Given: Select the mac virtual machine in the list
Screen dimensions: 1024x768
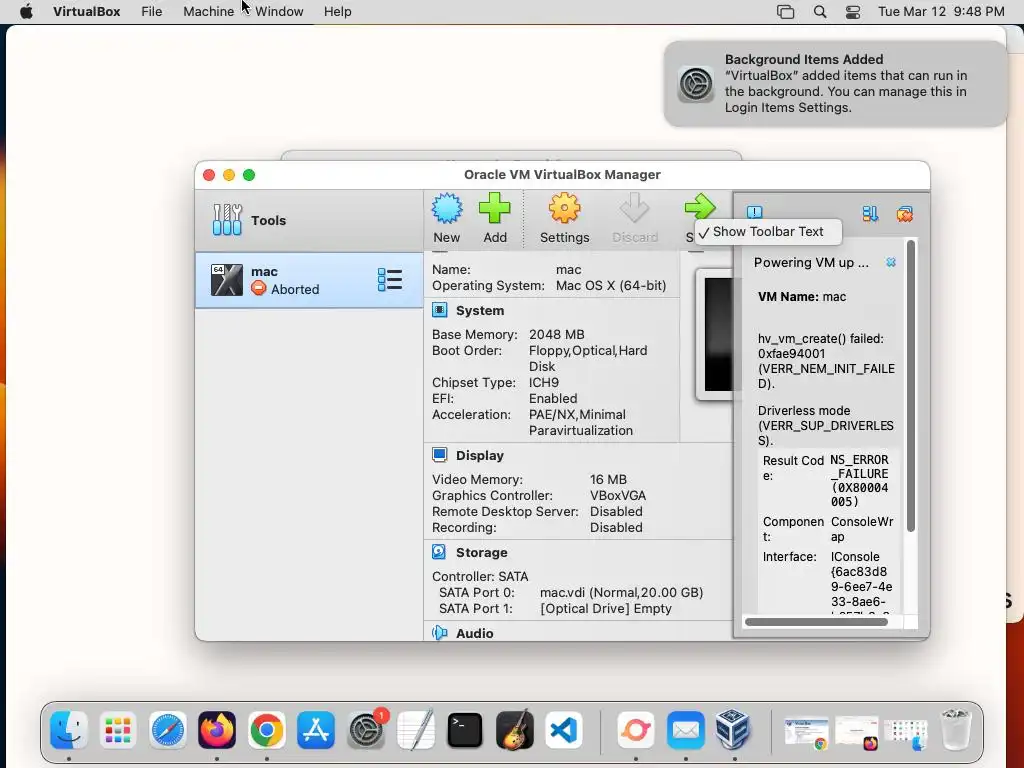Looking at the screenshot, I should click(309, 280).
